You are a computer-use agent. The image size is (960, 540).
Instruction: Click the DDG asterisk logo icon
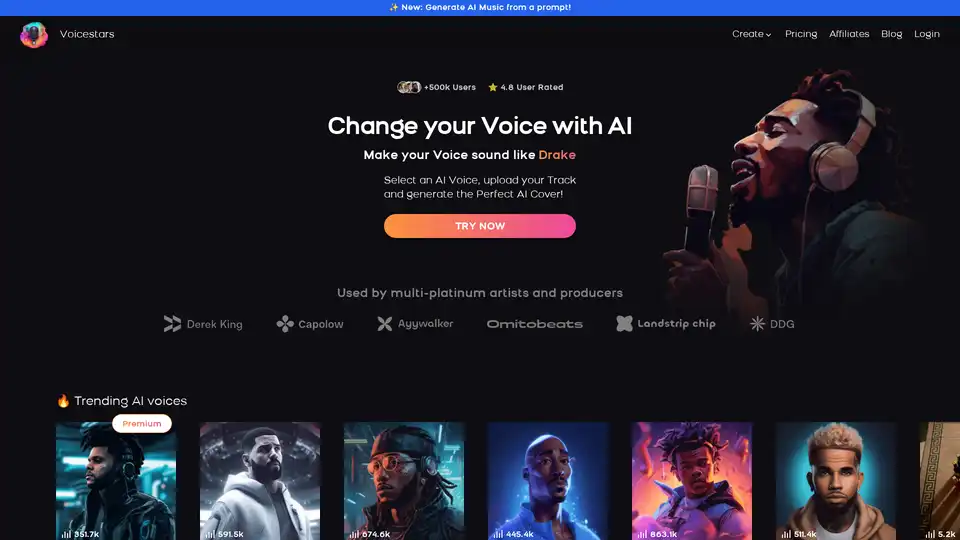tap(757, 324)
